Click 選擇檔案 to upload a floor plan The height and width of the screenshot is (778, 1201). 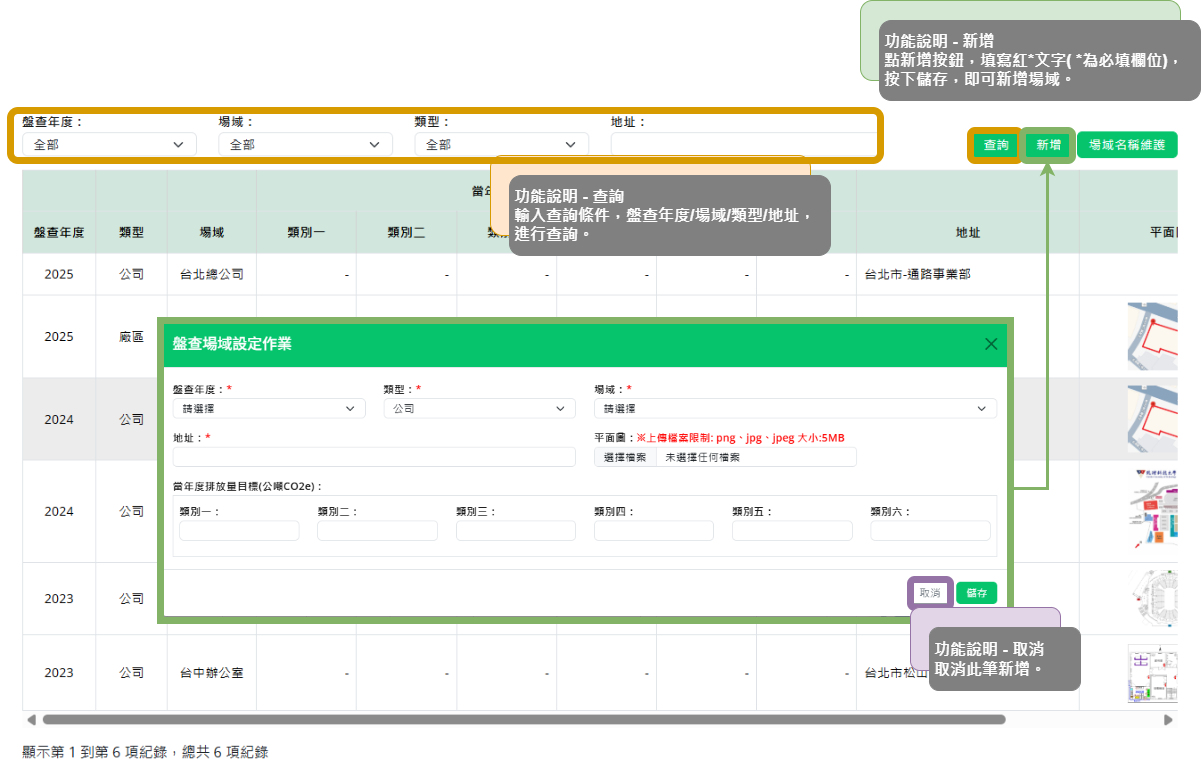point(627,457)
